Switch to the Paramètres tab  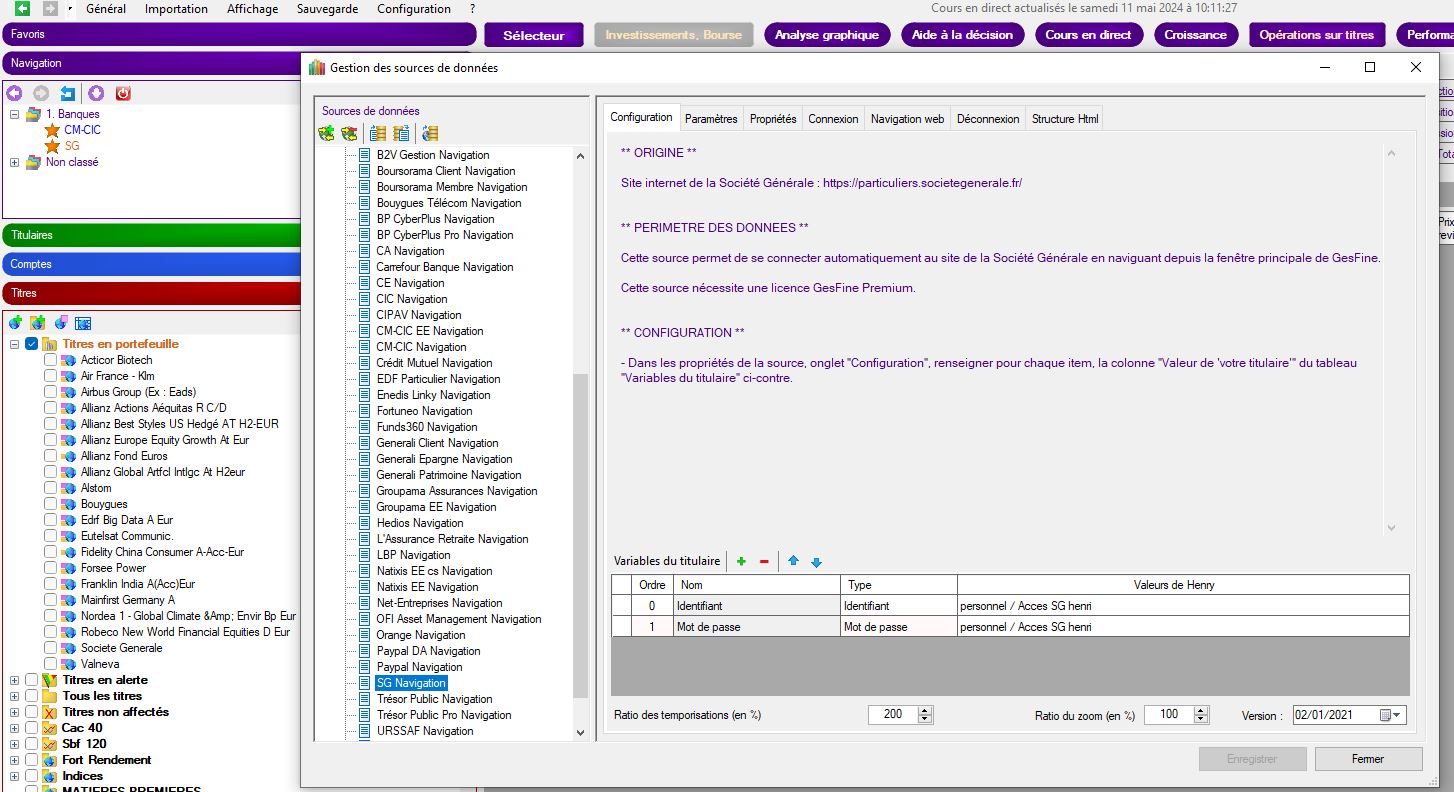(710, 118)
